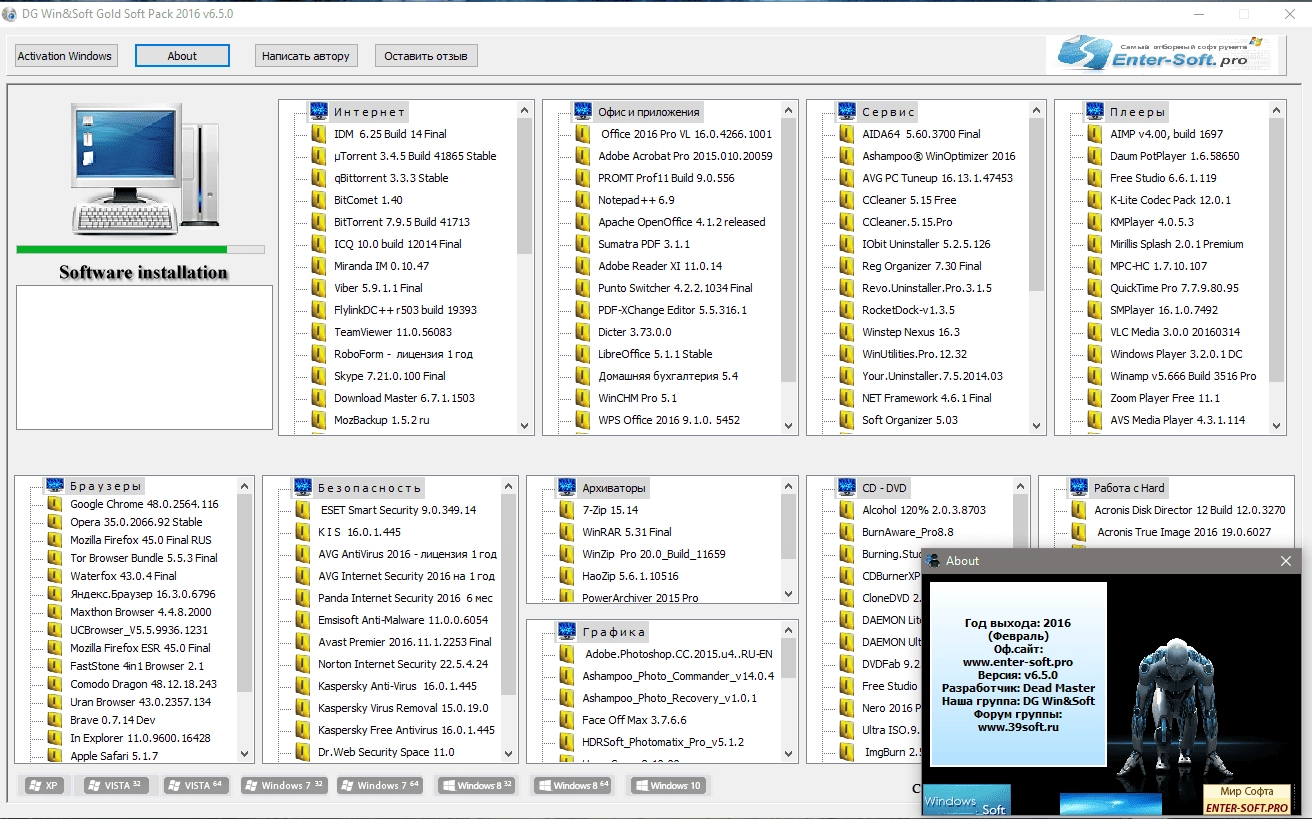
Task: Click the icon beside WinRAR 5.31 Final
Action: coord(567,532)
